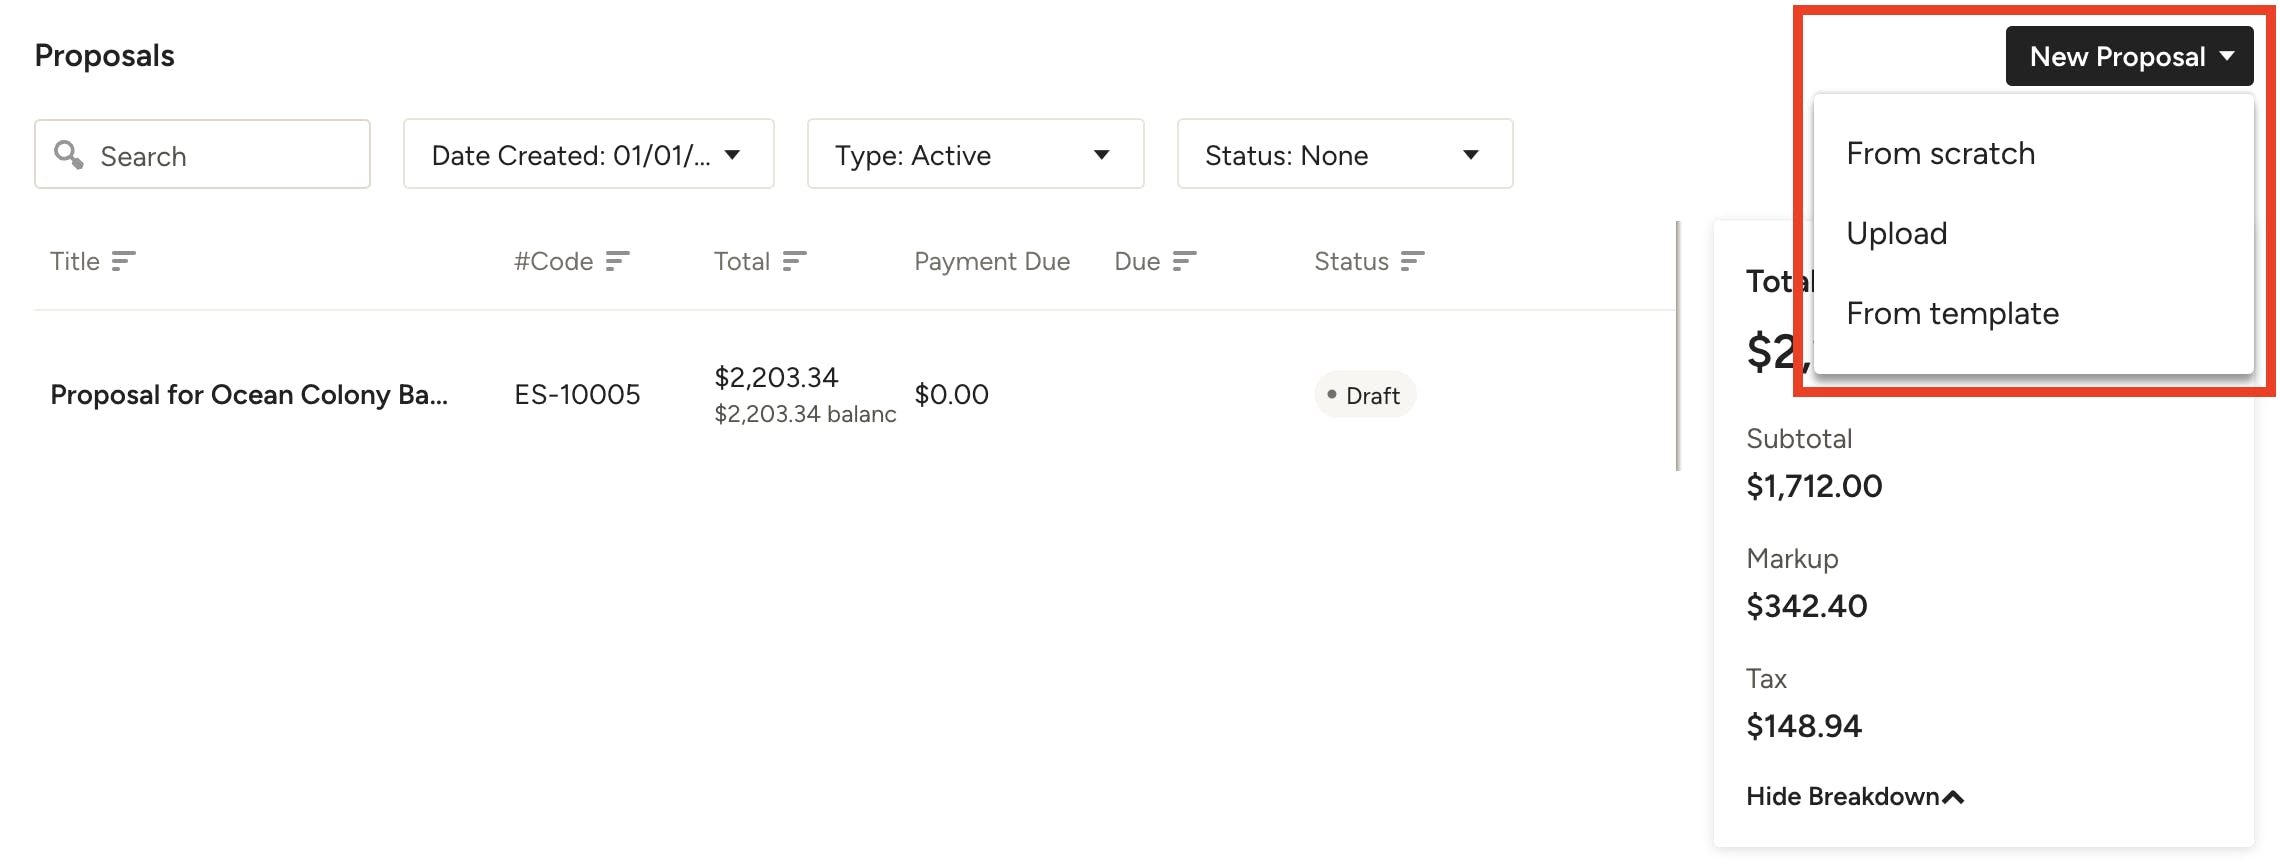
Task: Click the magnifier search icon
Action: [x=68, y=154]
